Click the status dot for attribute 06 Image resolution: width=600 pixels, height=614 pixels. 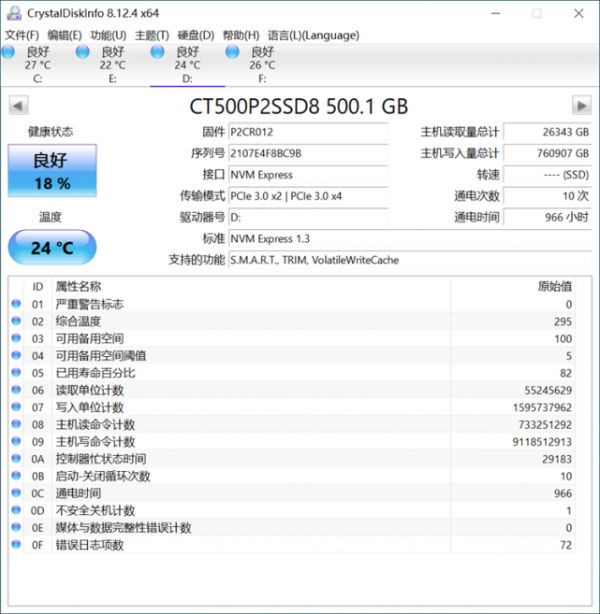tap(16, 390)
